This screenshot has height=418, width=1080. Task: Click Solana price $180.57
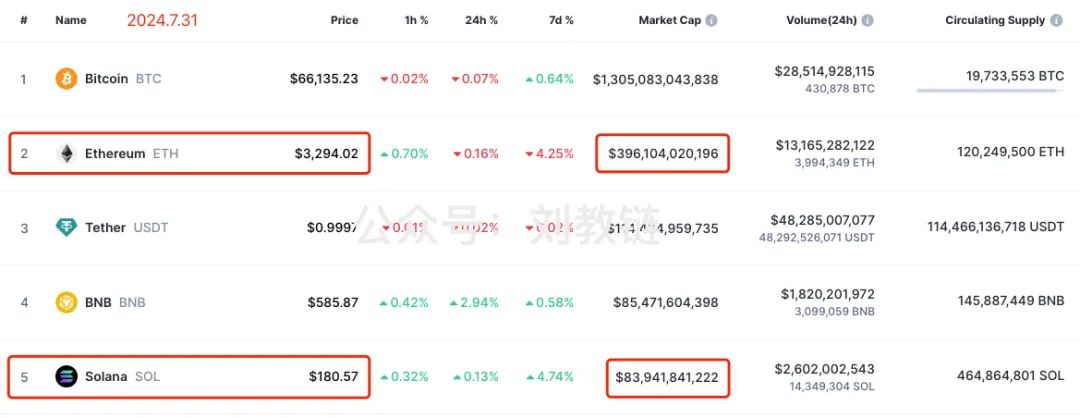(333, 377)
